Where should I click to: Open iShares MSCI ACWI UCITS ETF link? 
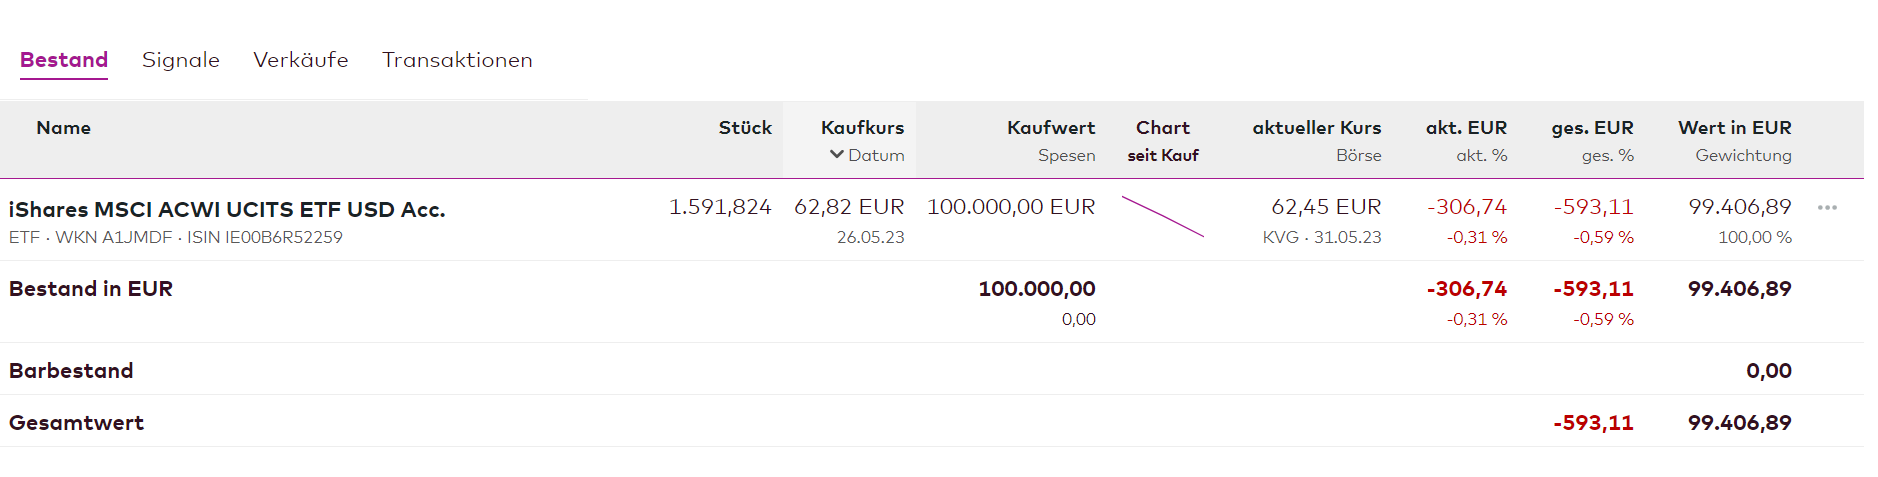(x=227, y=209)
